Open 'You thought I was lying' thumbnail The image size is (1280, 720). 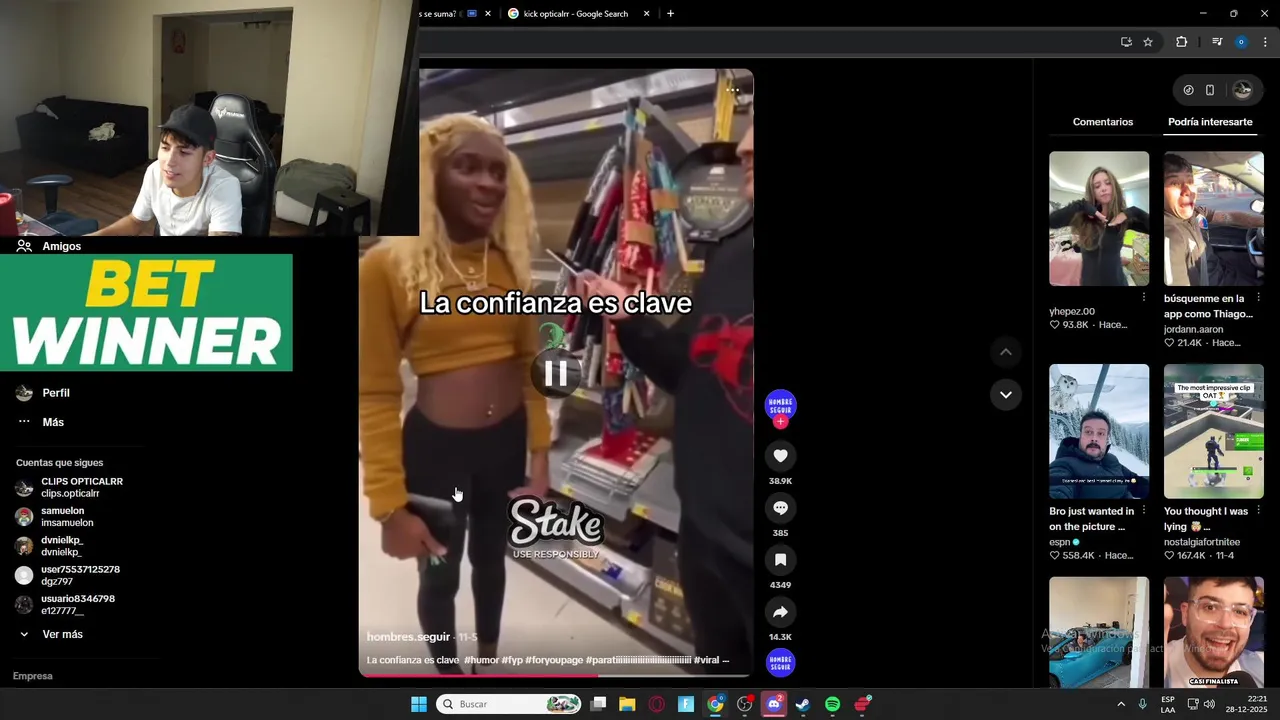click(1214, 431)
